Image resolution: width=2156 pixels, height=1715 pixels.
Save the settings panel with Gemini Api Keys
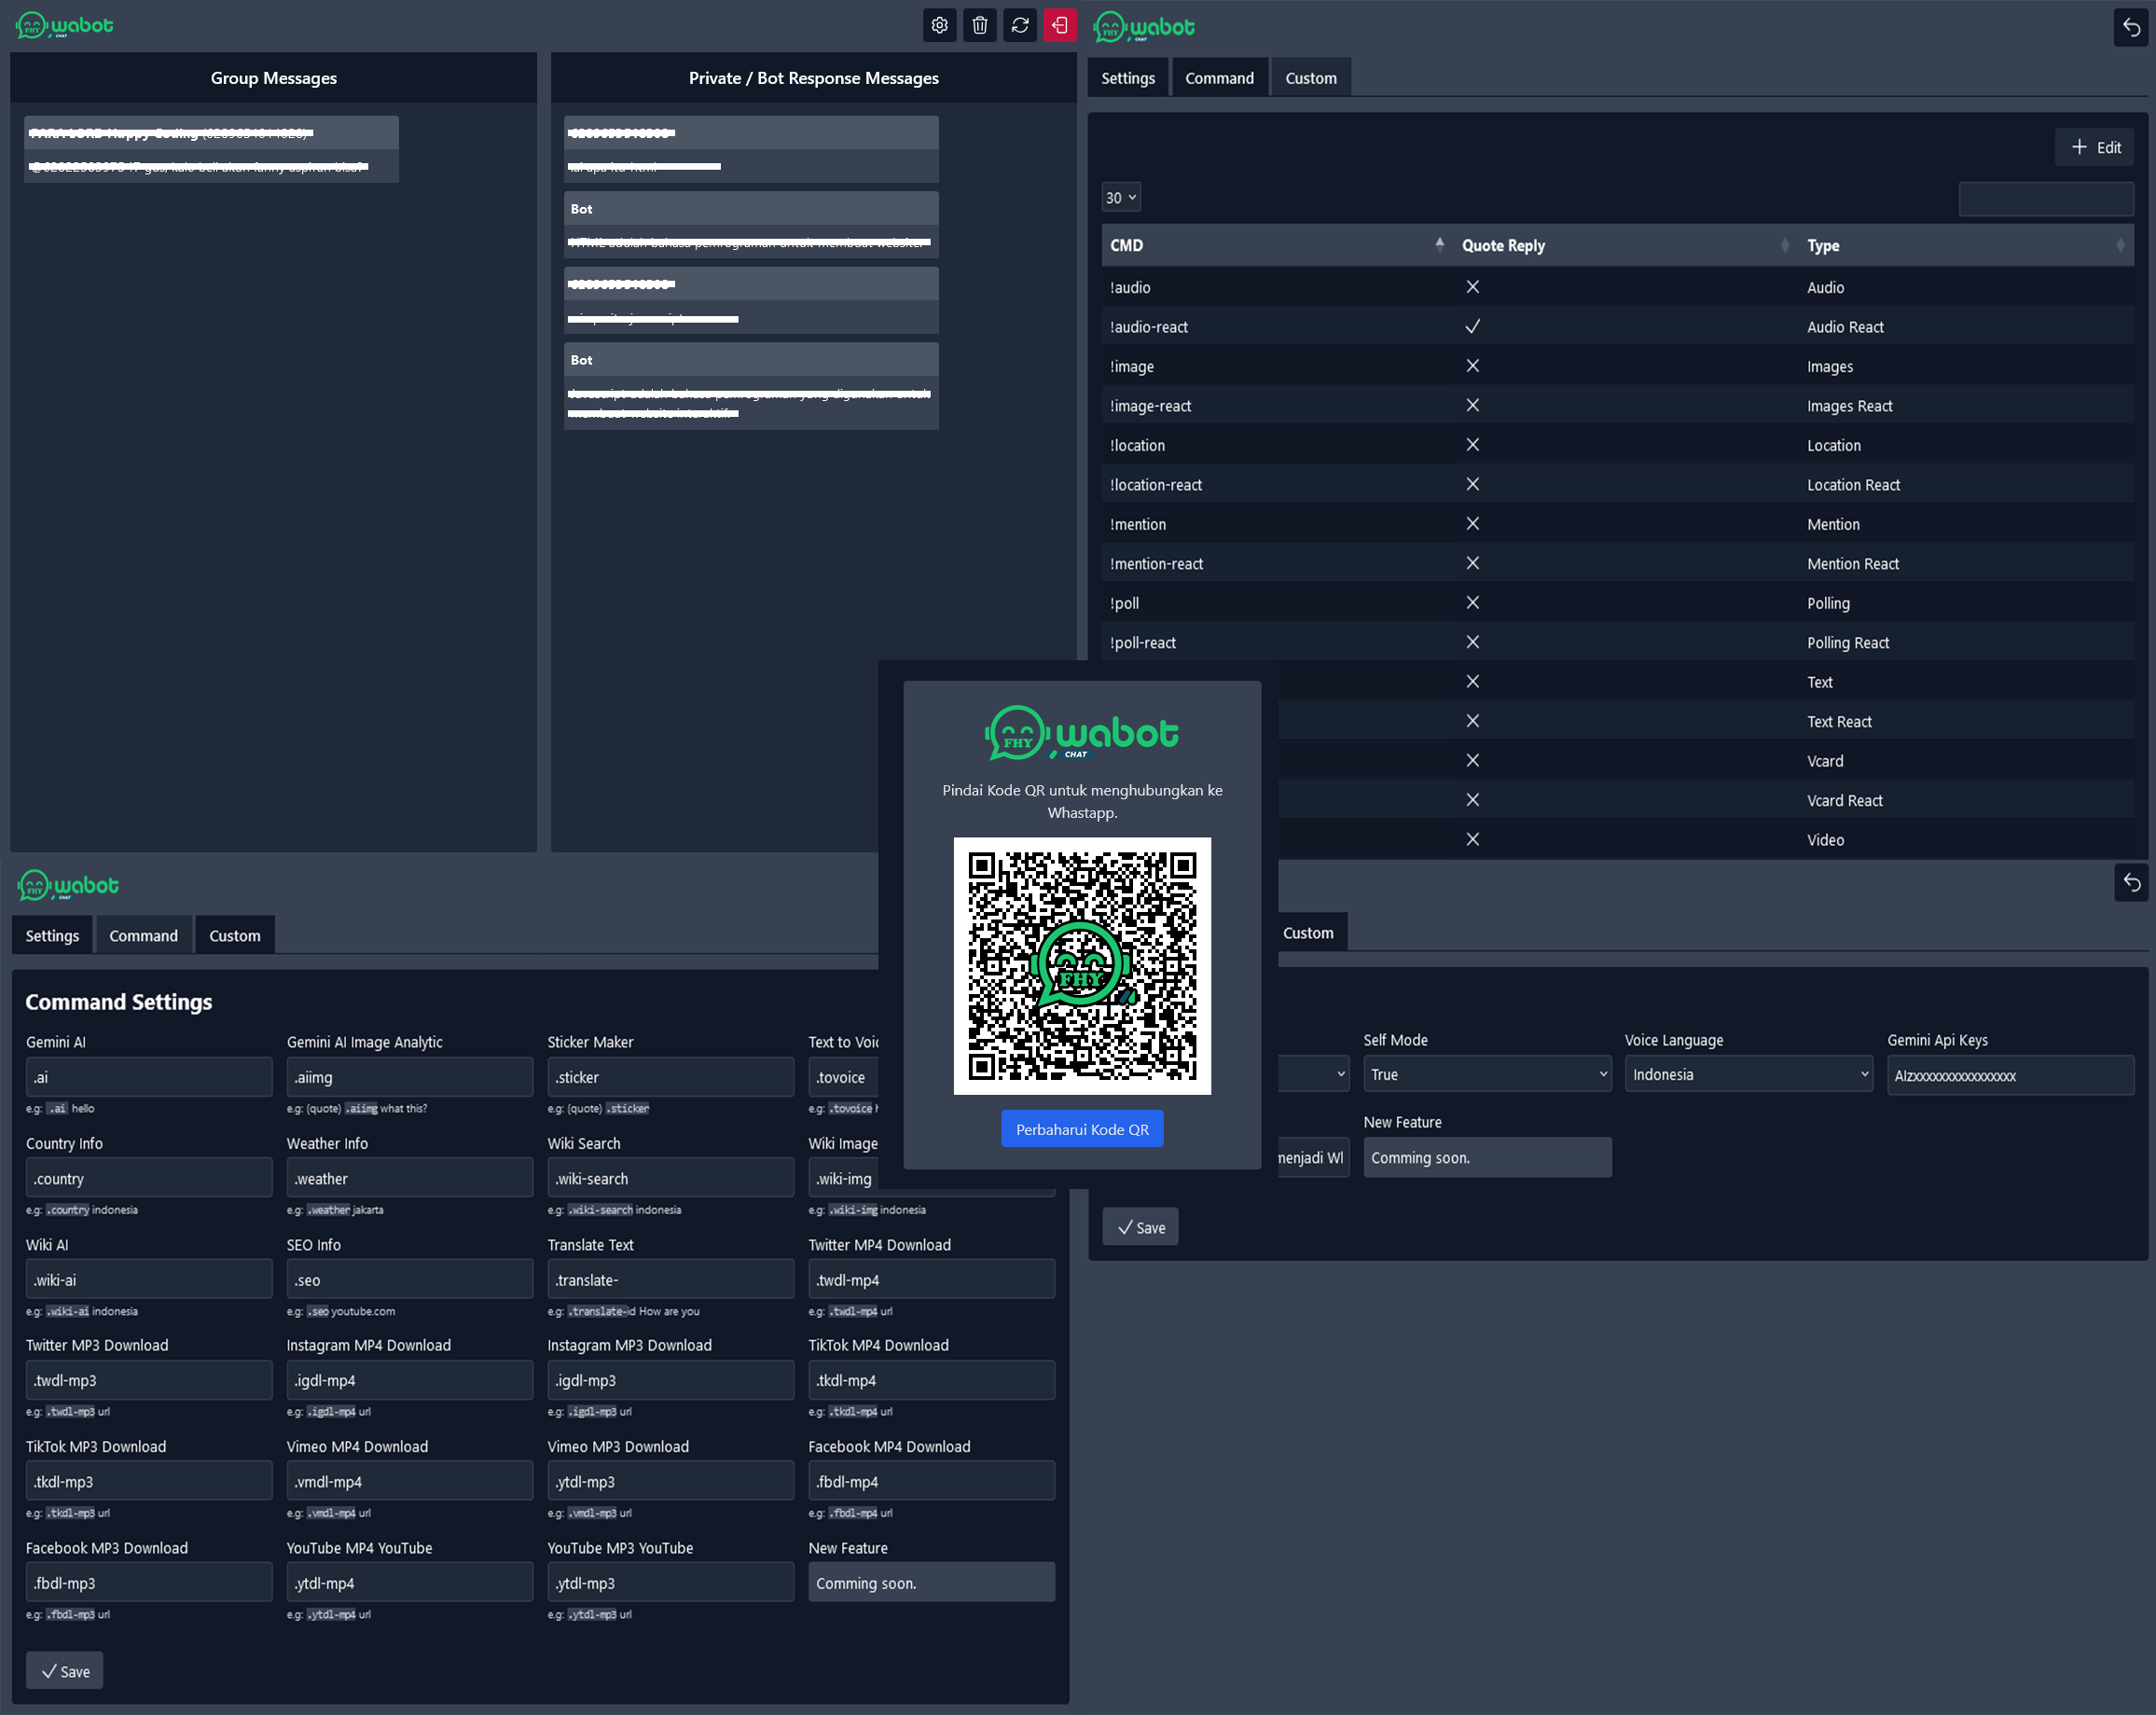click(1140, 1227)
